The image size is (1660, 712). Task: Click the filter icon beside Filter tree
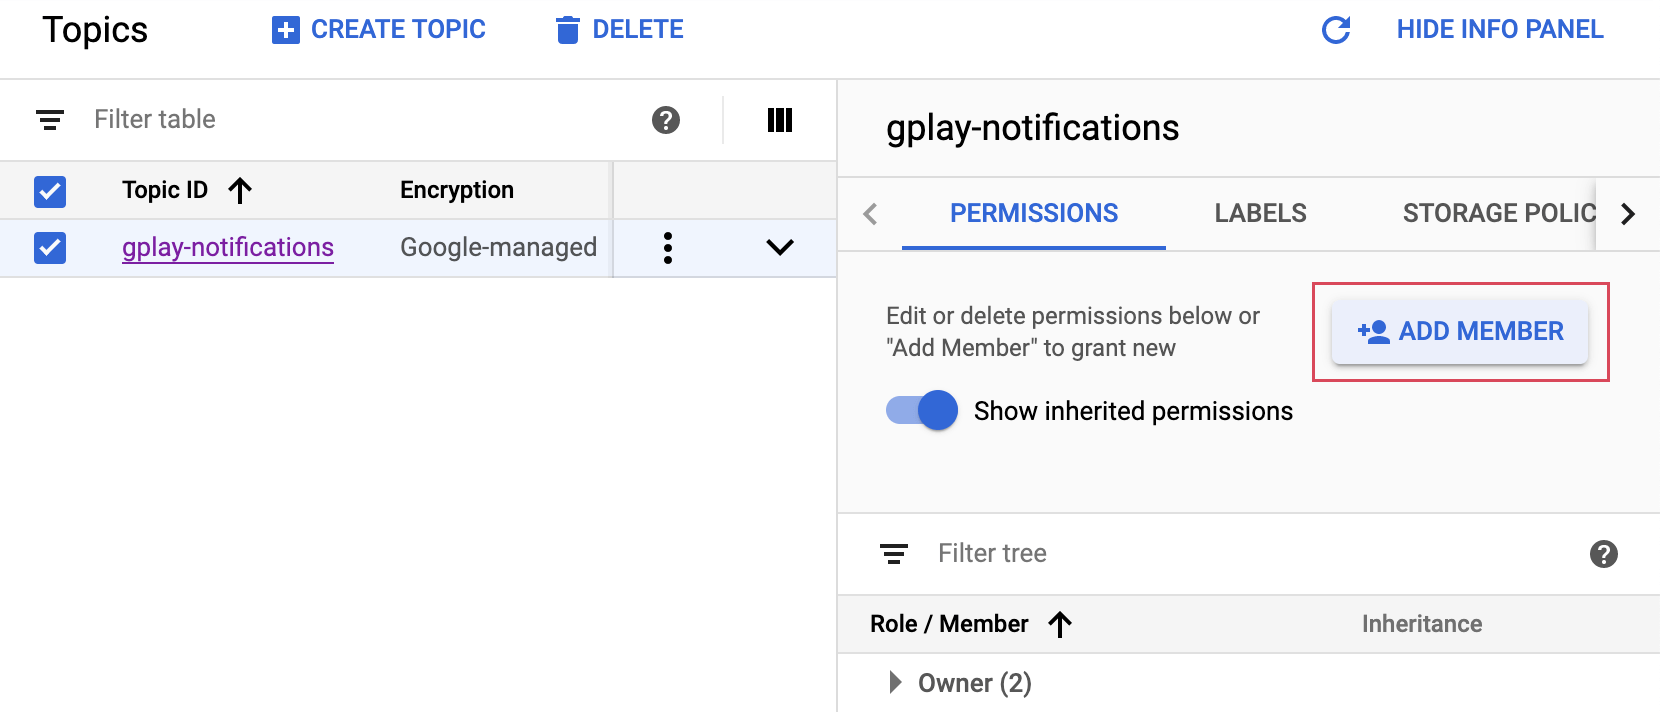coord(893,554)
